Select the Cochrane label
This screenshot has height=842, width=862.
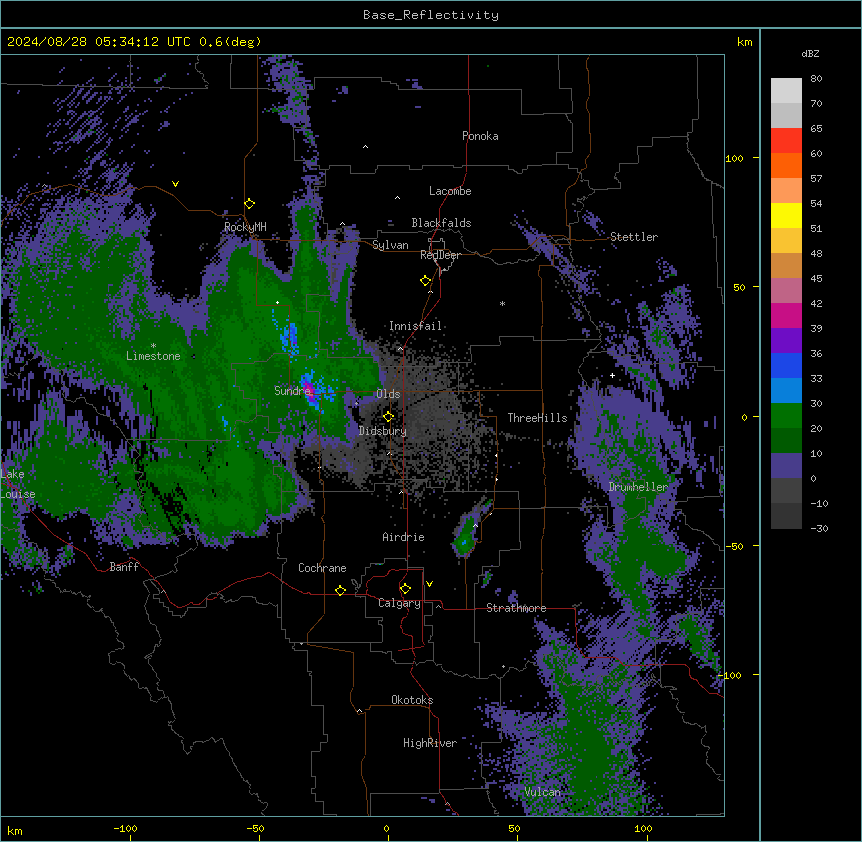point(322,568)
